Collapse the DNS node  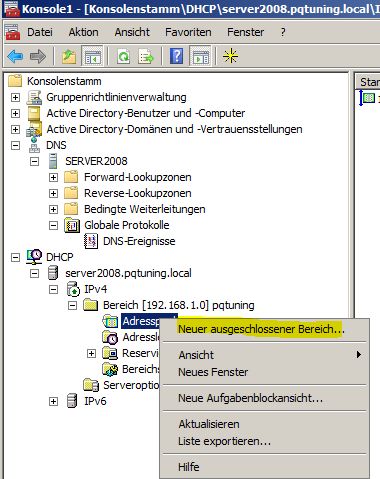click(x=15, y=145)
